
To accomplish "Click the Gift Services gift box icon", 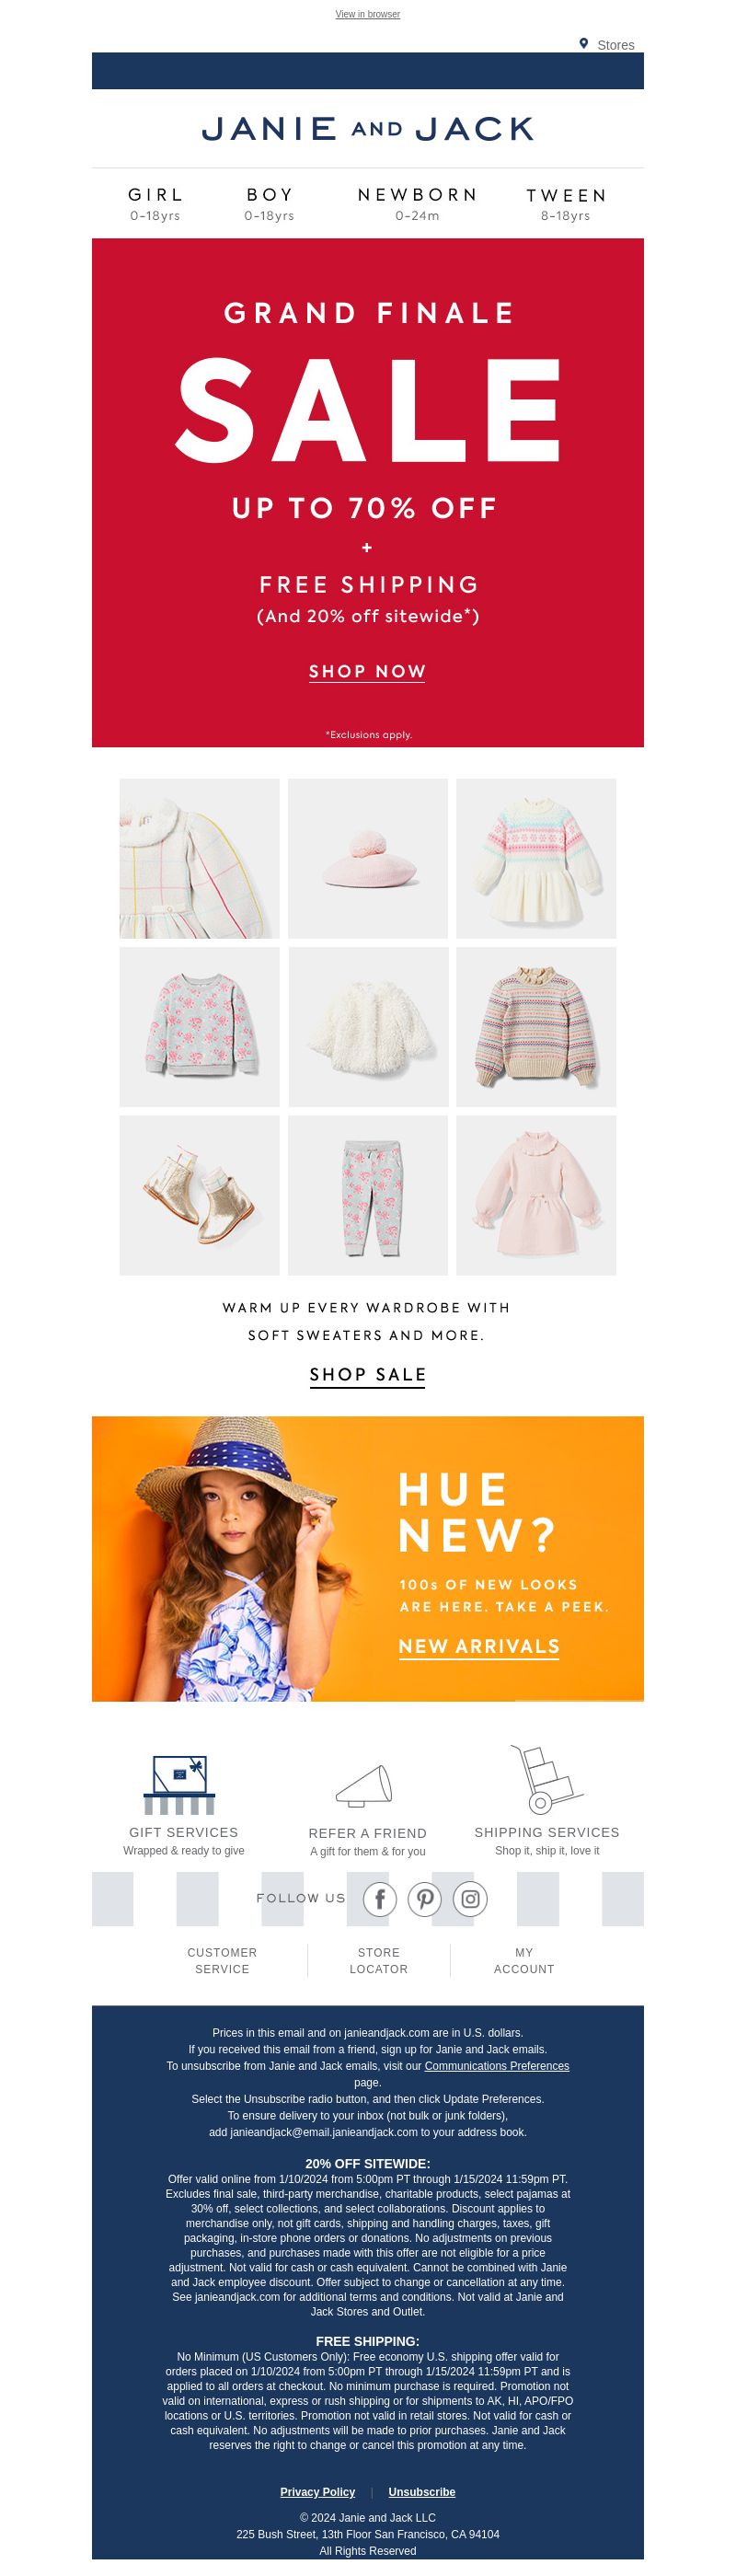I will tap(180, 1785).
